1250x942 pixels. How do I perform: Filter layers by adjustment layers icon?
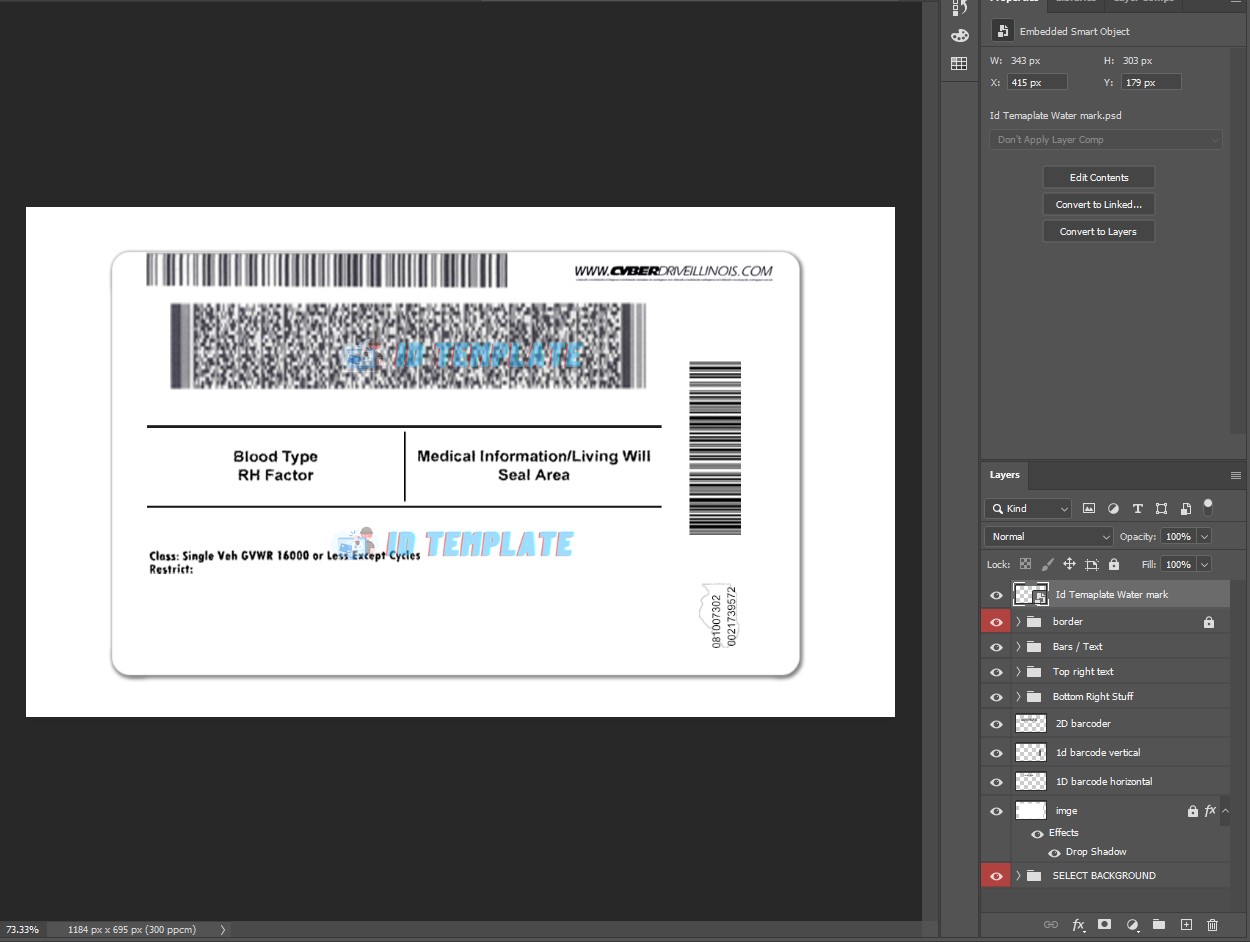1113,508
